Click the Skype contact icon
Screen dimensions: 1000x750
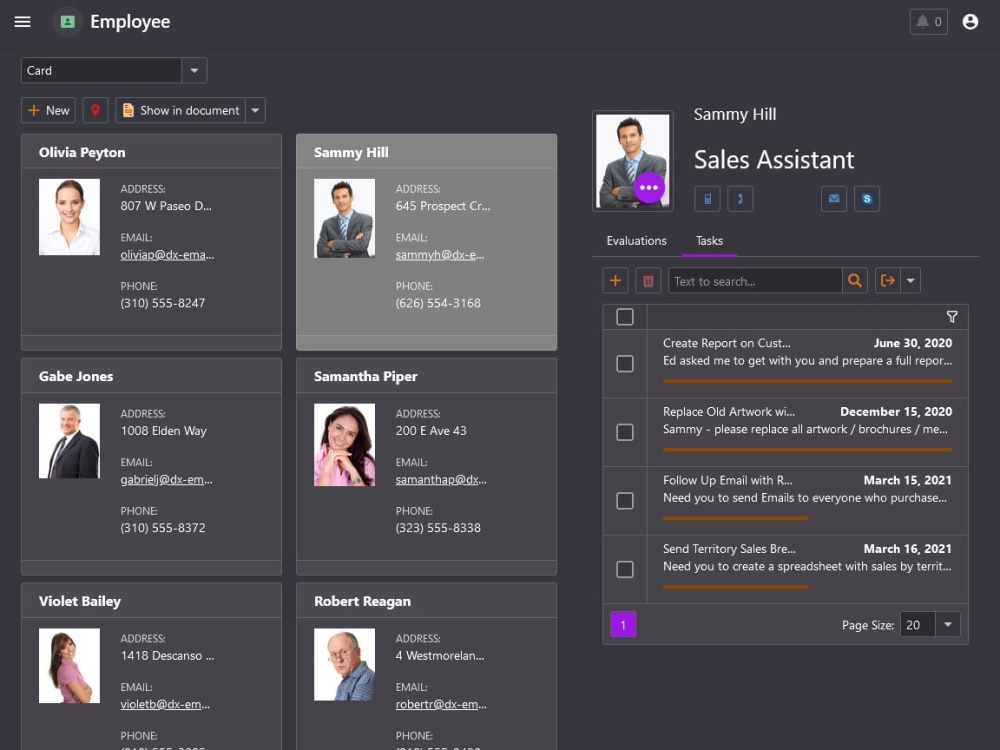(867, 199)
